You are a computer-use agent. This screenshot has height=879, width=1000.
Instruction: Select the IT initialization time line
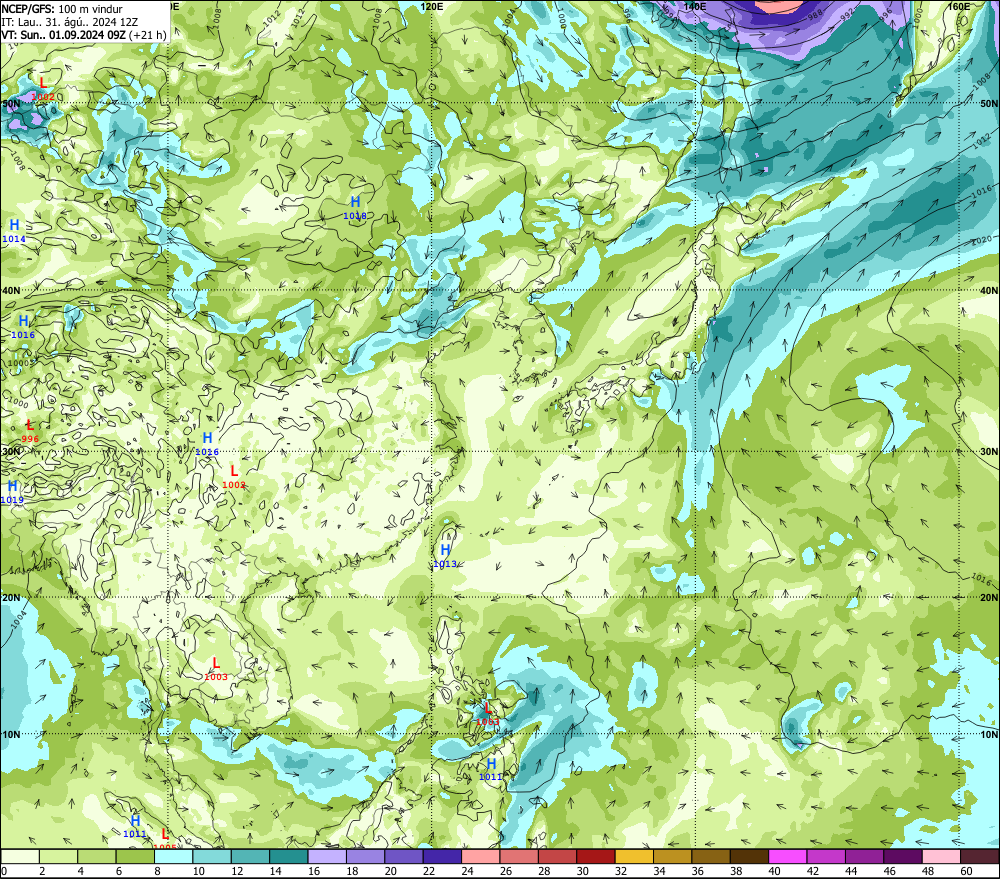[70, 22]
